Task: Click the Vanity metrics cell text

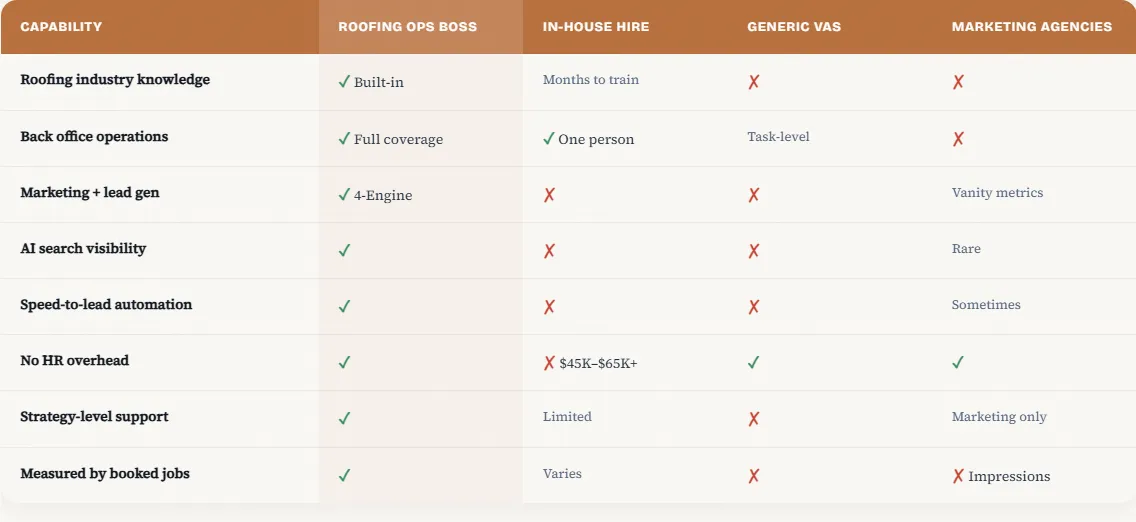Action: click(997, 192)
